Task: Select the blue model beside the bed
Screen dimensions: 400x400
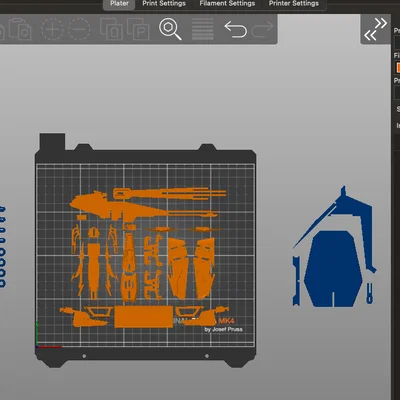Action: coord(335,247)
